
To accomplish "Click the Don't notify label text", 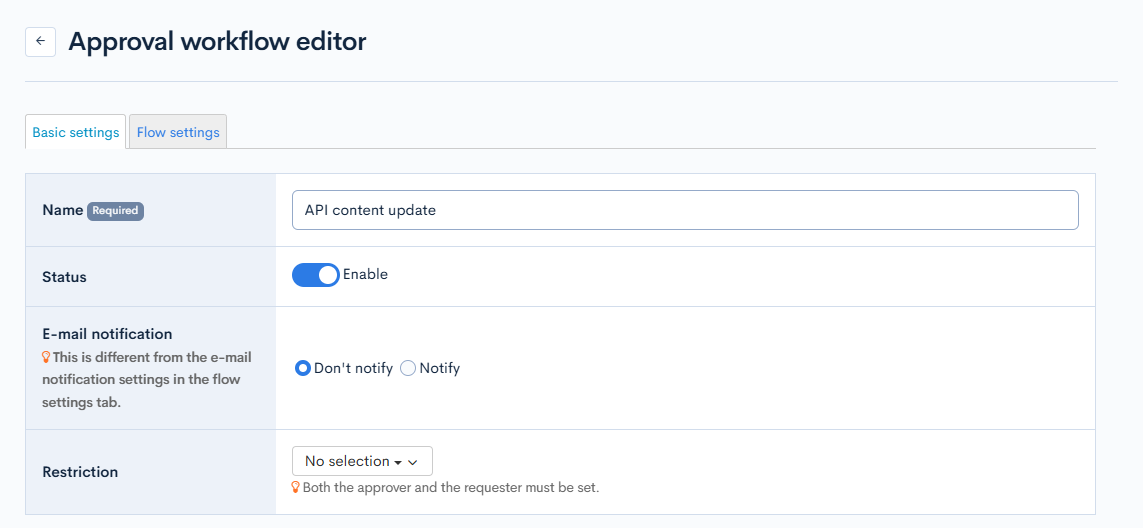I will (353, 368).
